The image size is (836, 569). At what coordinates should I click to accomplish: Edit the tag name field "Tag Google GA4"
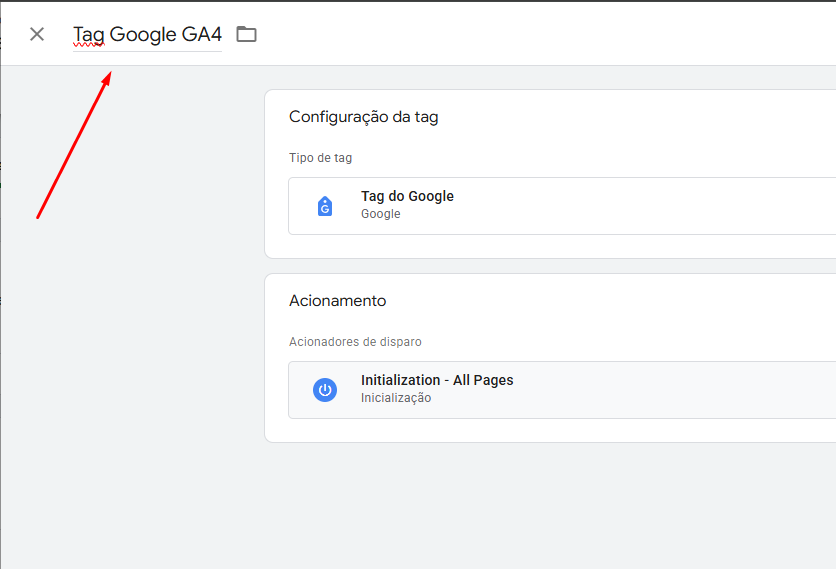pyautogui.click(x=147, y=35)
